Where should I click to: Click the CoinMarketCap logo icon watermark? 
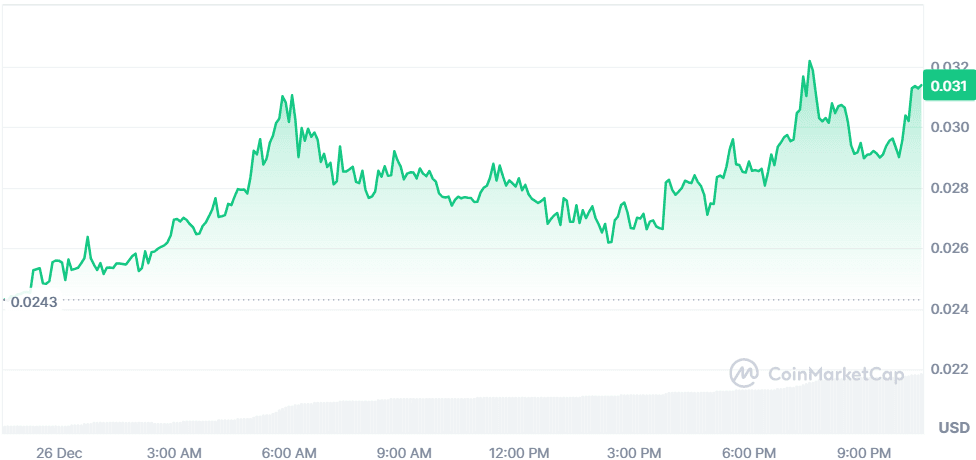[x=744, y=373]
